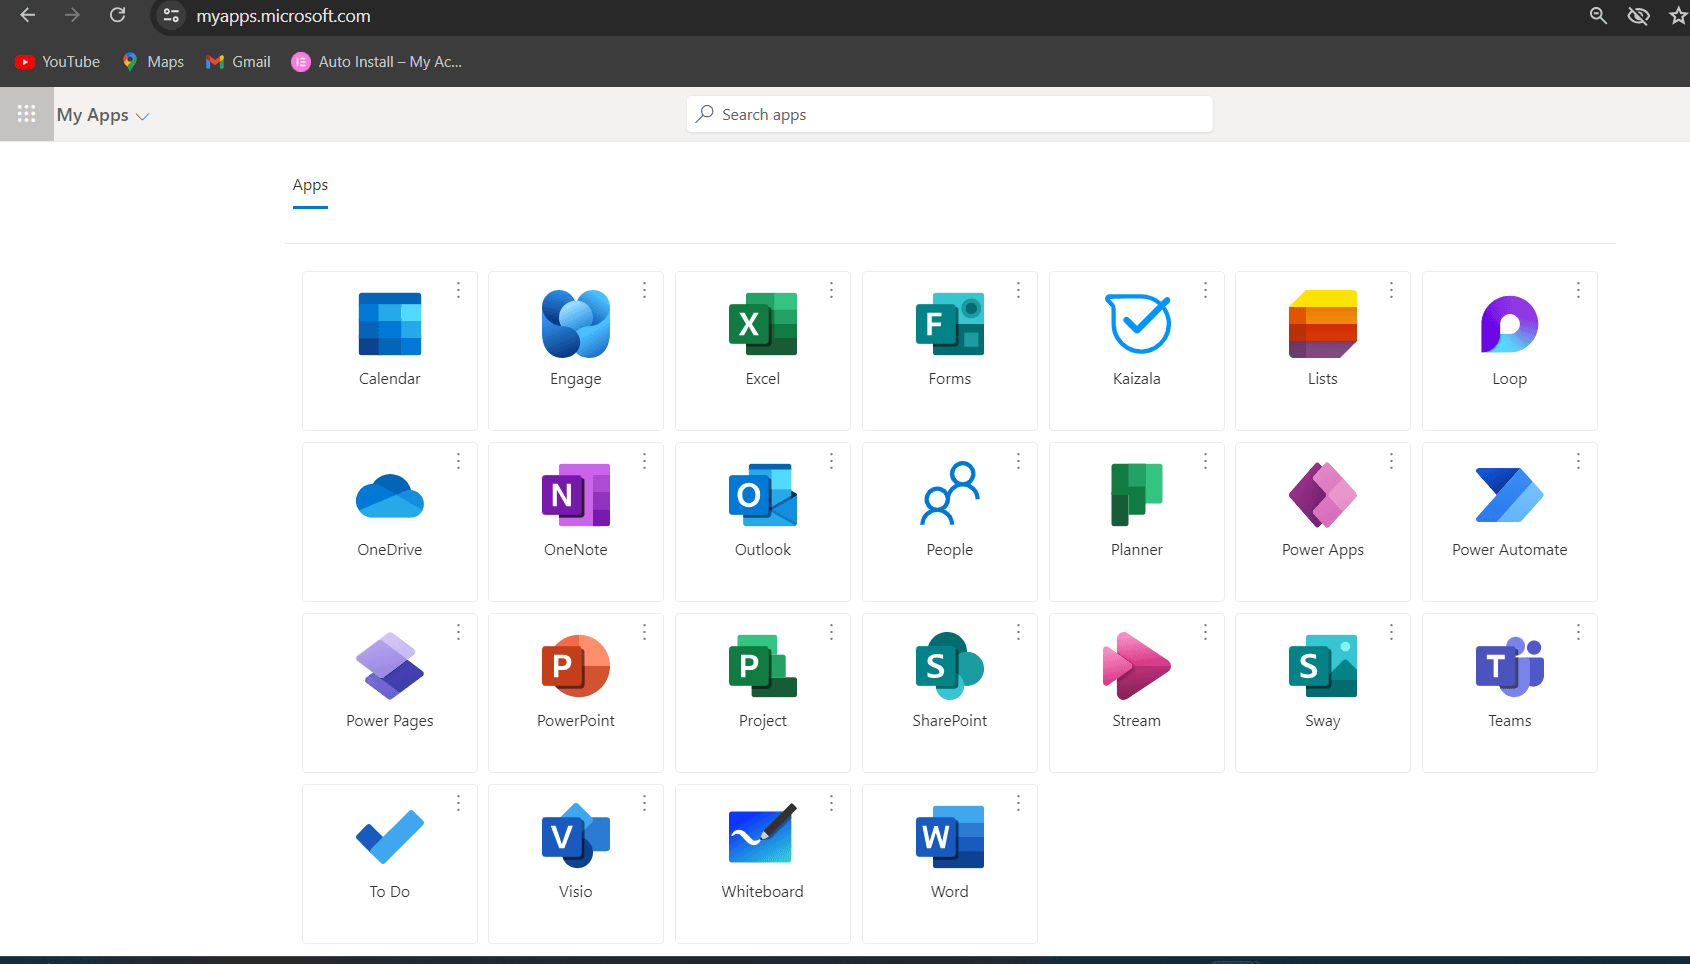Launch the SharePoint app icon
The image size is (1690, 964).
[950, 666]
